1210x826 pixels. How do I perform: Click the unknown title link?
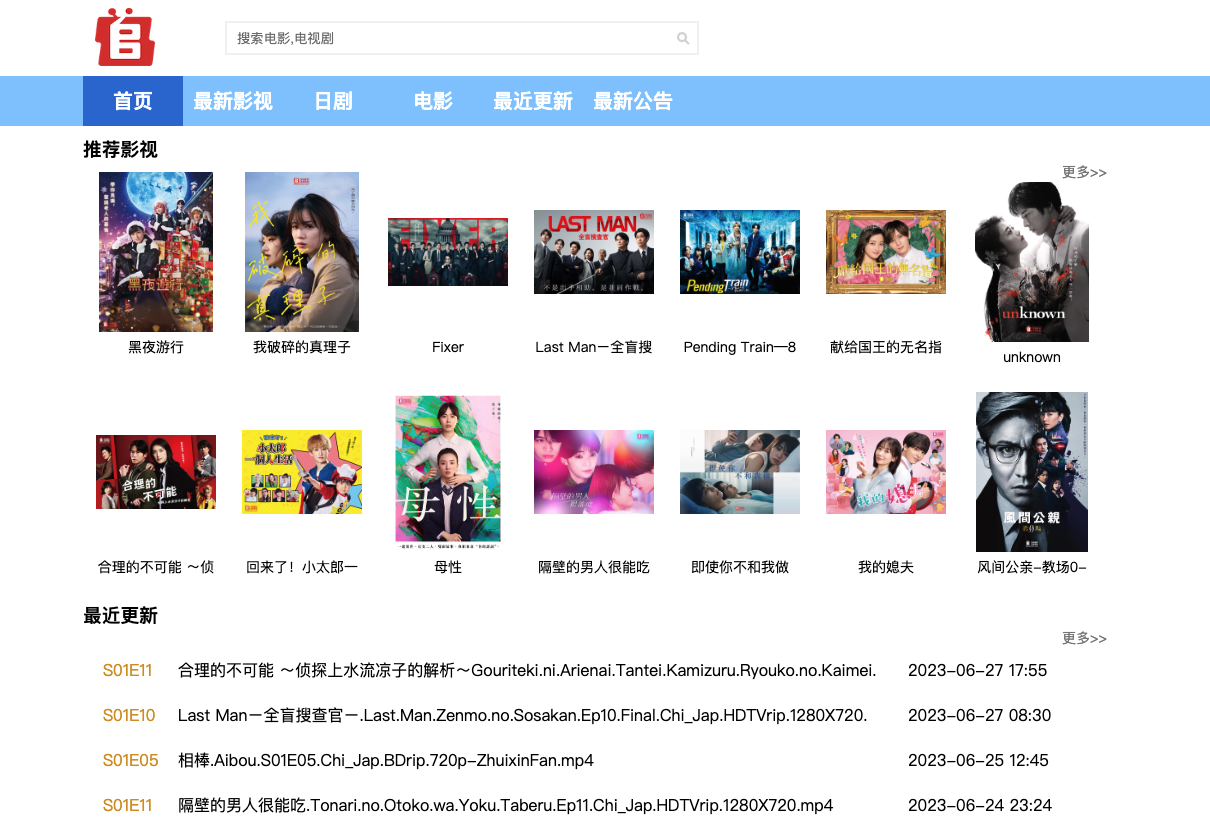(1032, 357)
